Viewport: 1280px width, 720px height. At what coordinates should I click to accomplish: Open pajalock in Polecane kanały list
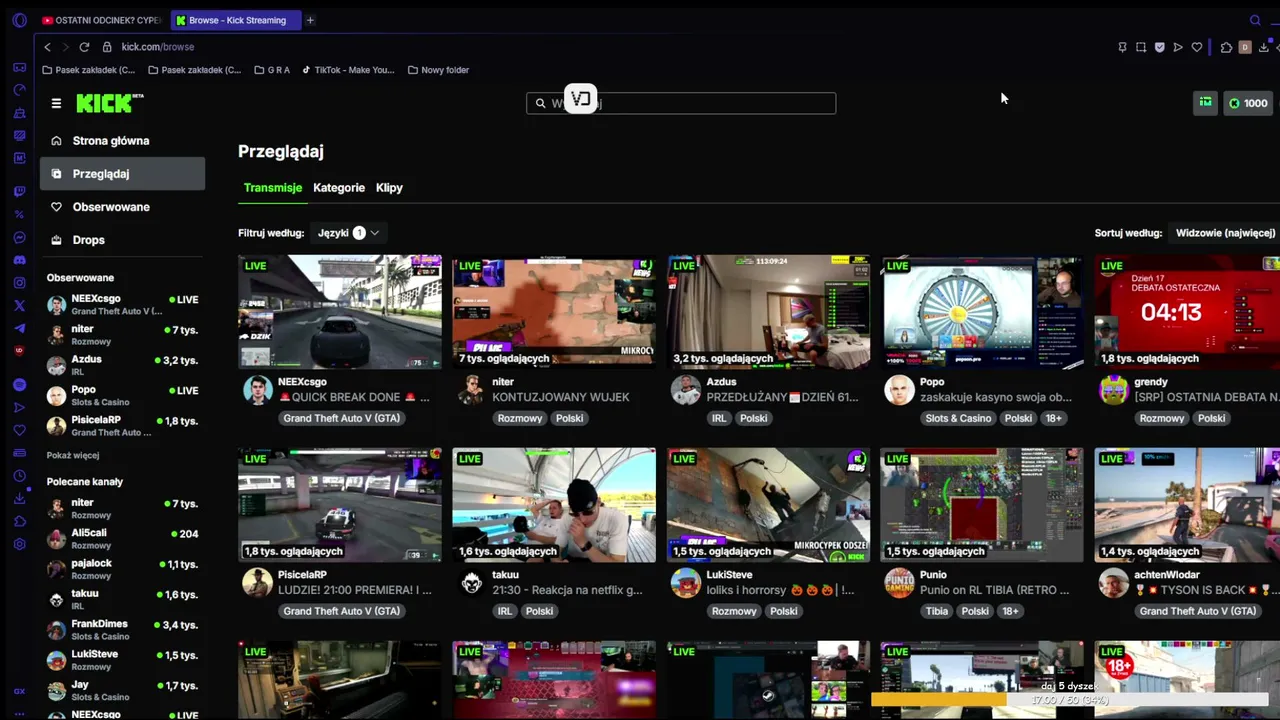click(x=122, y=569)
